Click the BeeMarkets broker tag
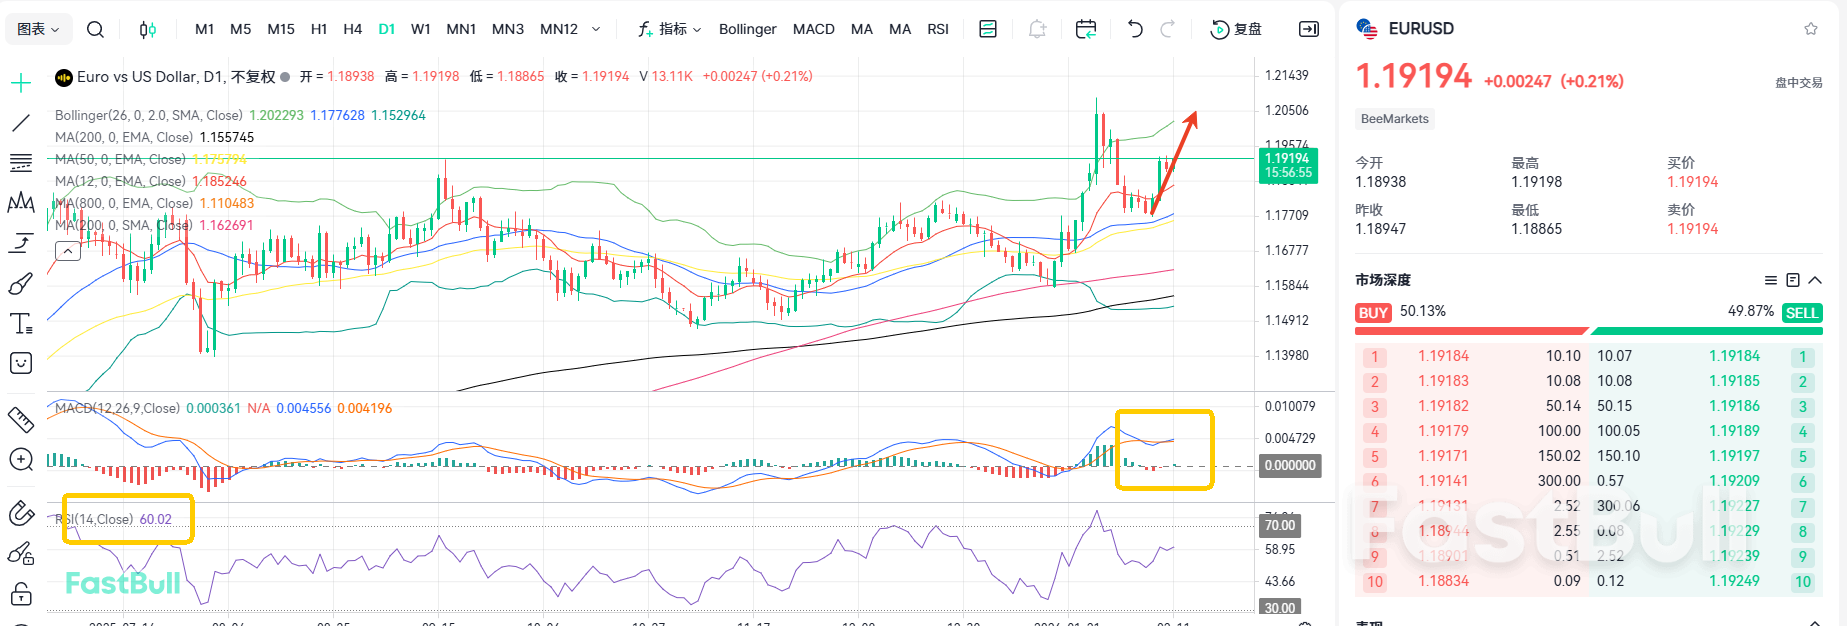1847x626 pixels. (1394, 119)
